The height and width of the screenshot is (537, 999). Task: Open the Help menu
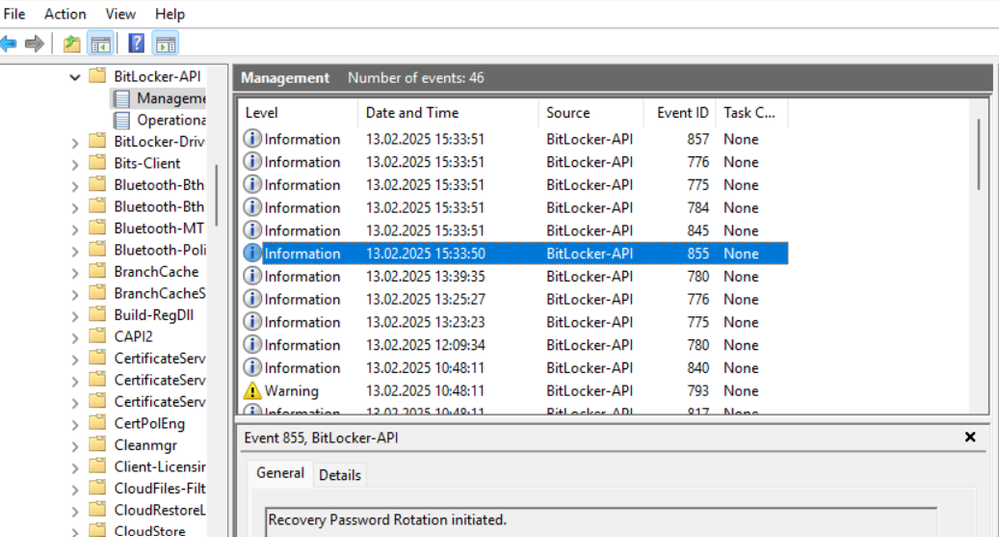coord(169,13)
